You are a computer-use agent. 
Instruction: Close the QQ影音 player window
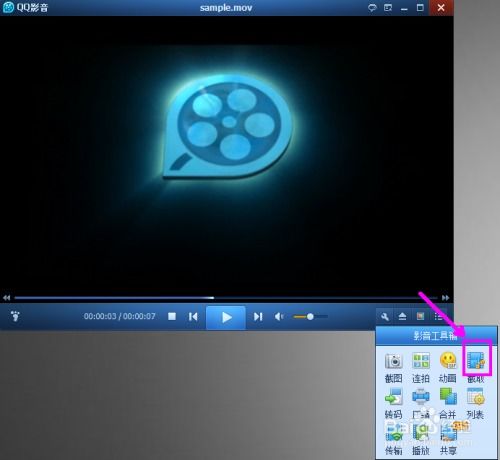click(441, 8)
